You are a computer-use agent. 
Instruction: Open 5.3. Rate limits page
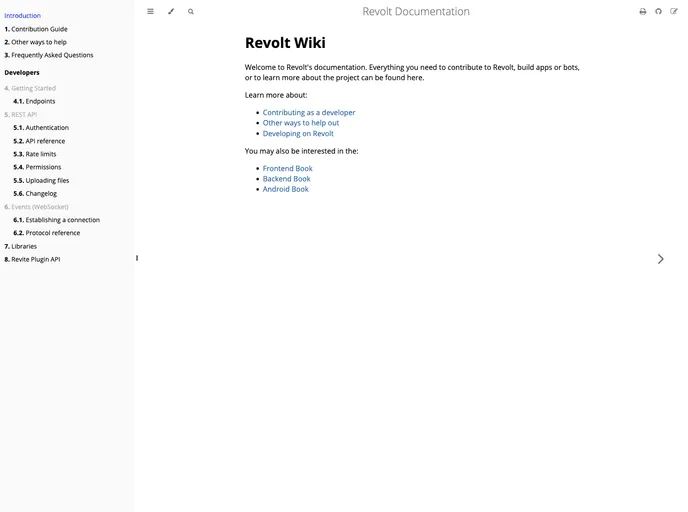tap(35, 154)
